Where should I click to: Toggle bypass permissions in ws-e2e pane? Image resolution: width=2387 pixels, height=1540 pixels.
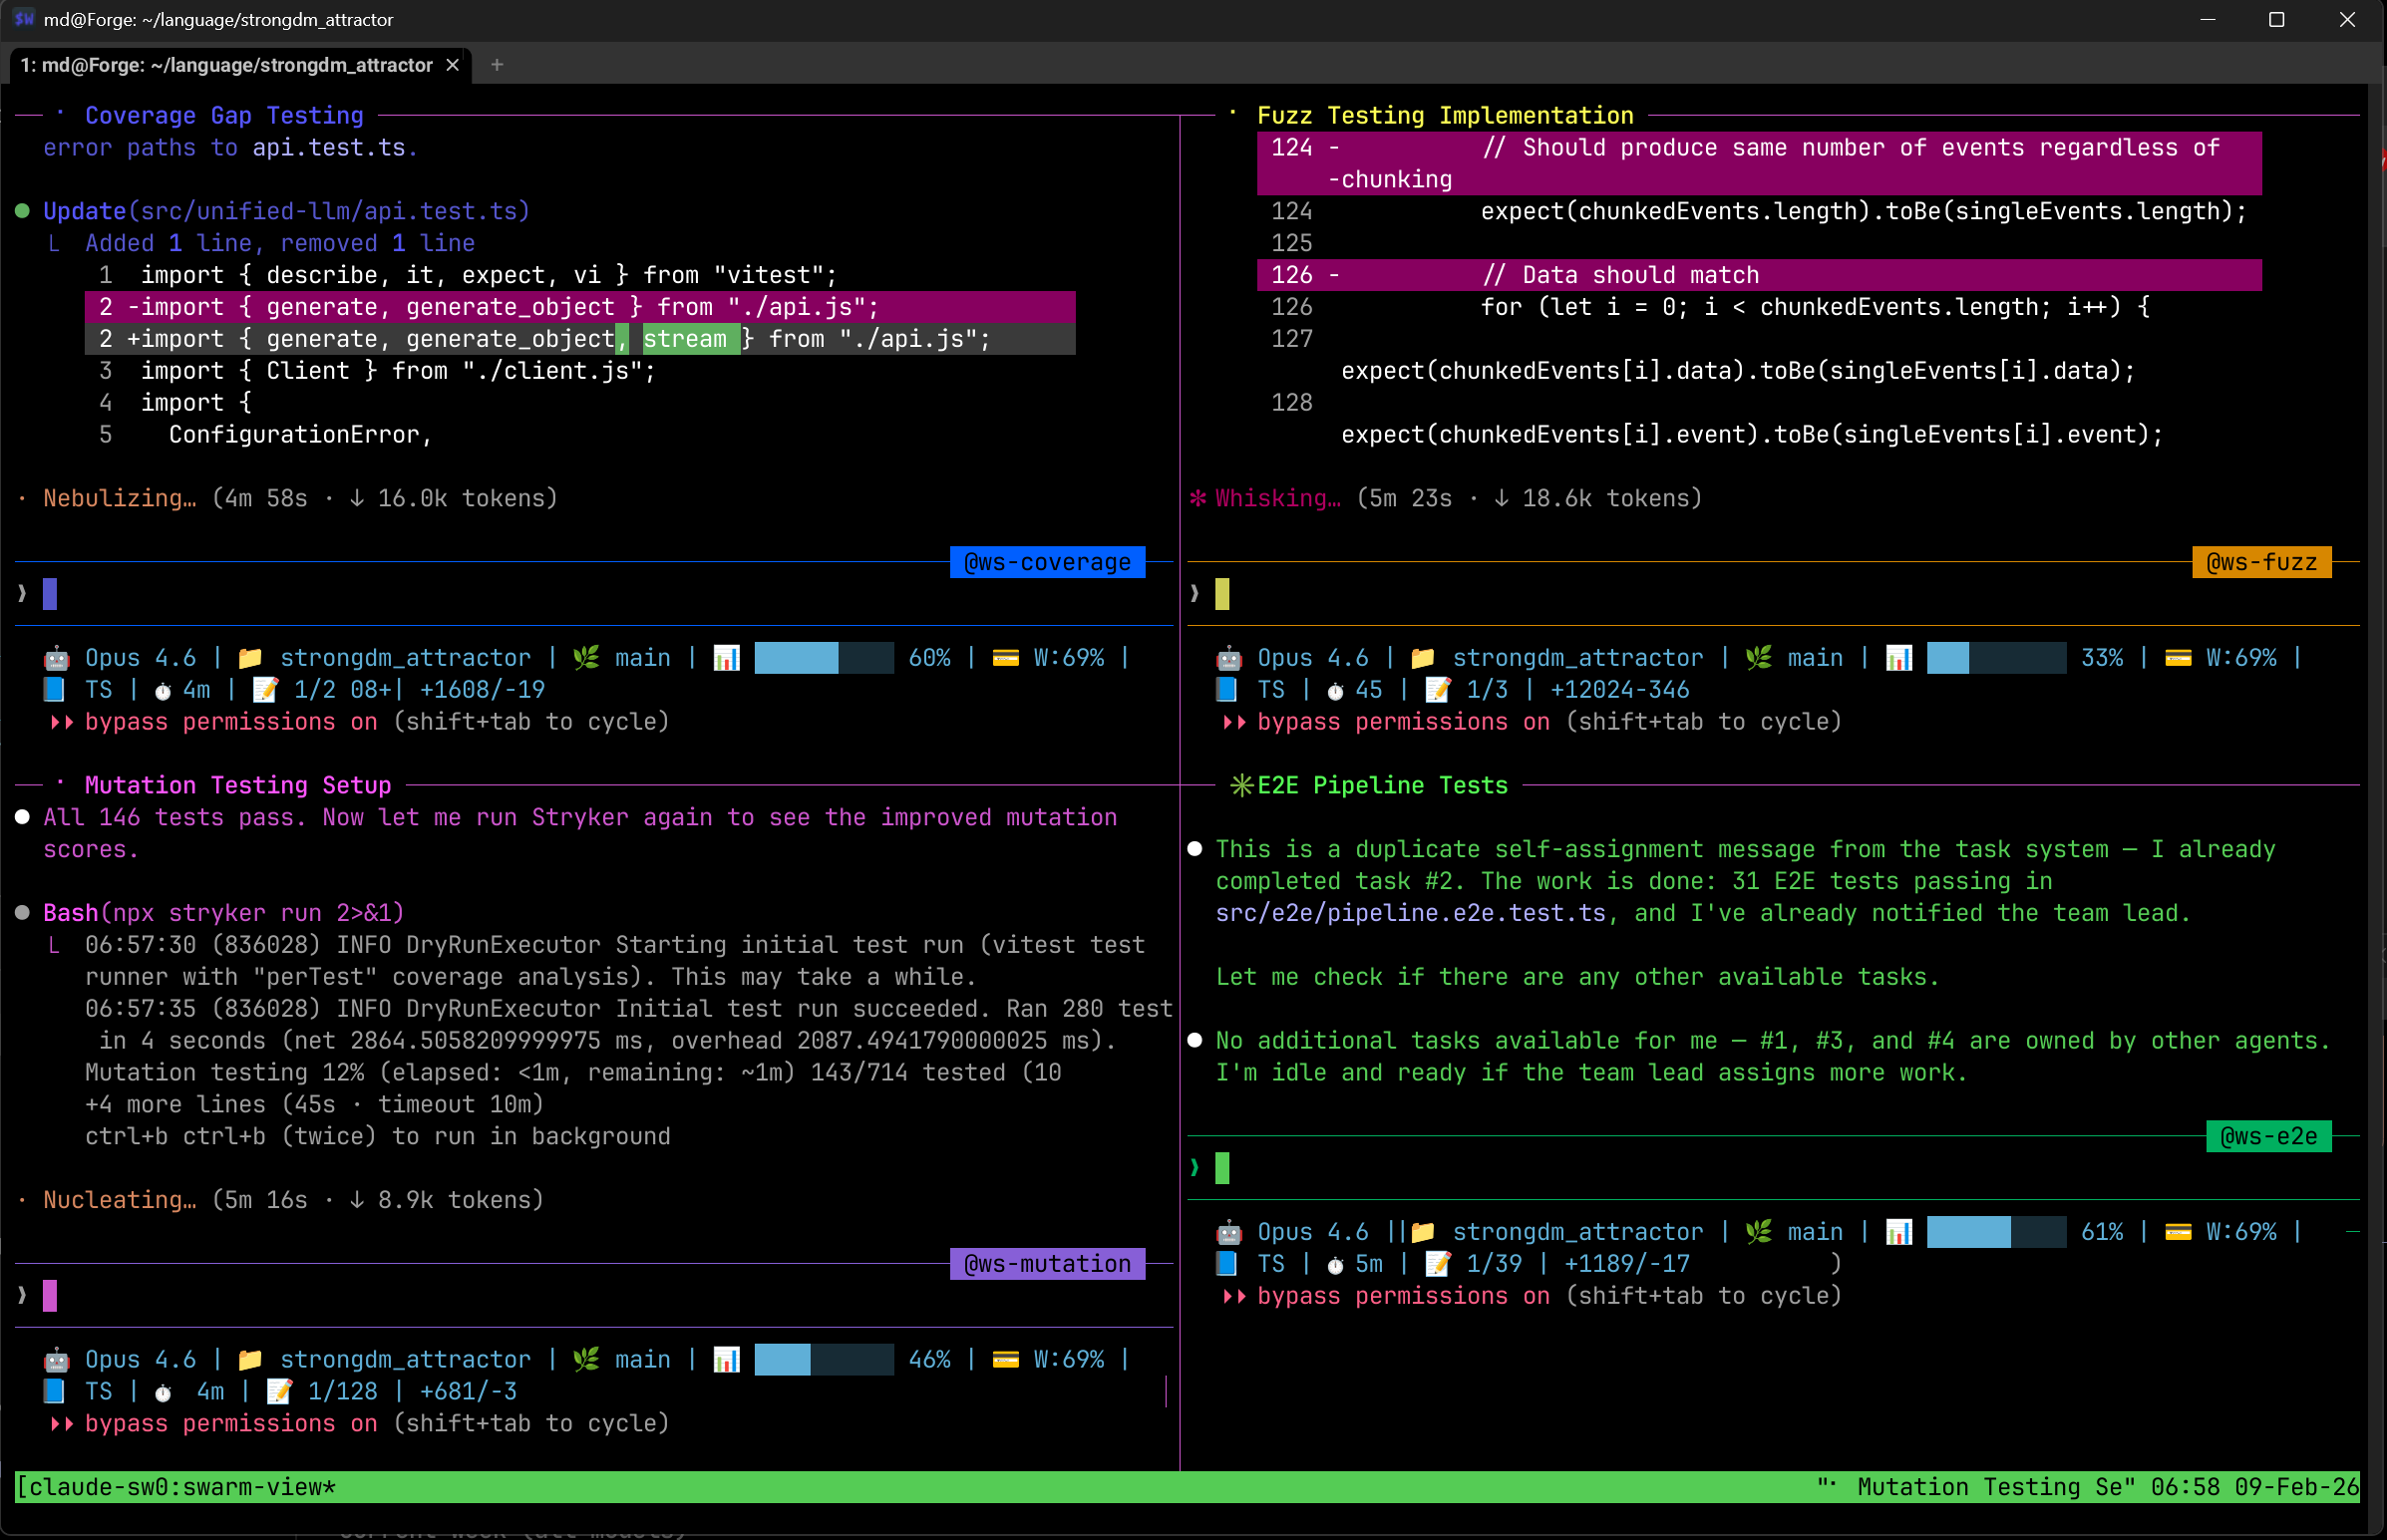pyautogui.click(x=1402, y=1296)
